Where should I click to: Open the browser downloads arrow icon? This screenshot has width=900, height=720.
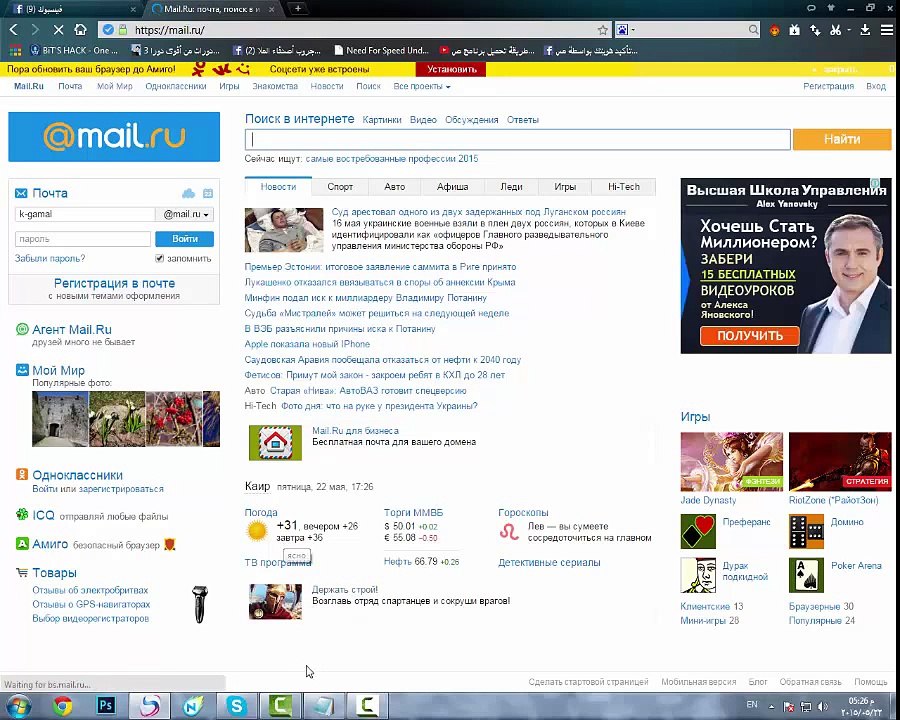[865, 30]
